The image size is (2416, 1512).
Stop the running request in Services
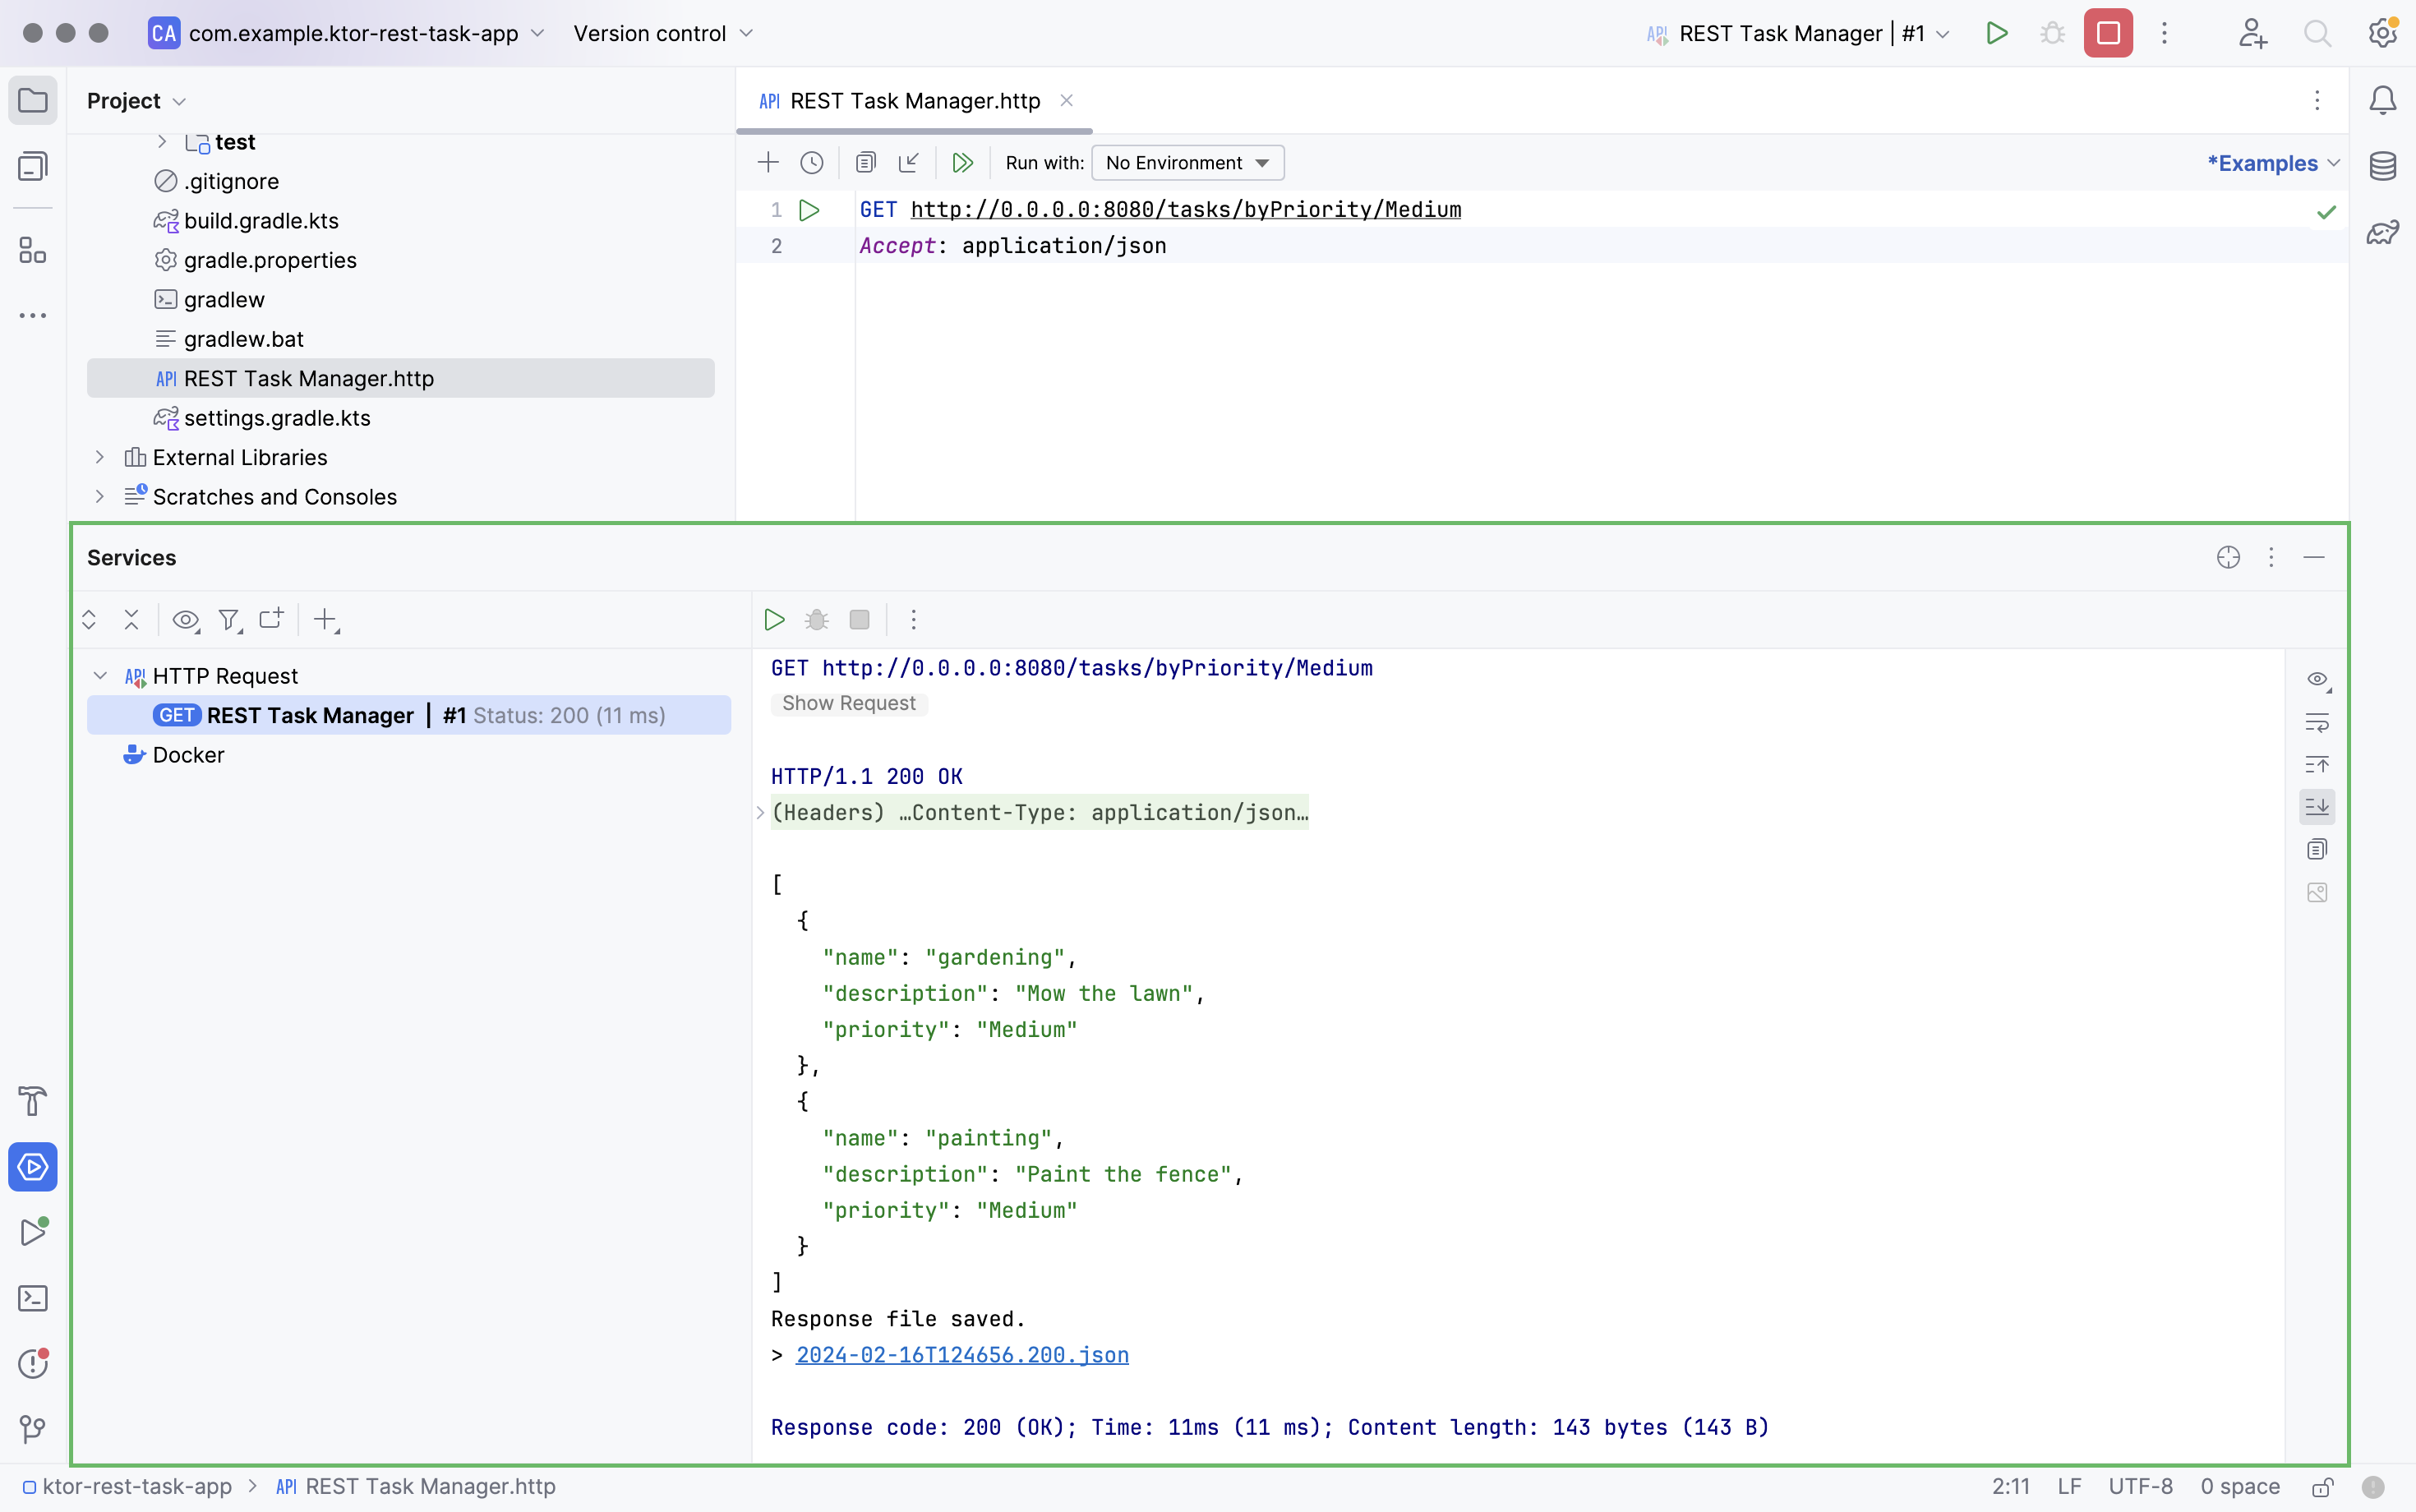pyautogui.click(x=859, y=620)
